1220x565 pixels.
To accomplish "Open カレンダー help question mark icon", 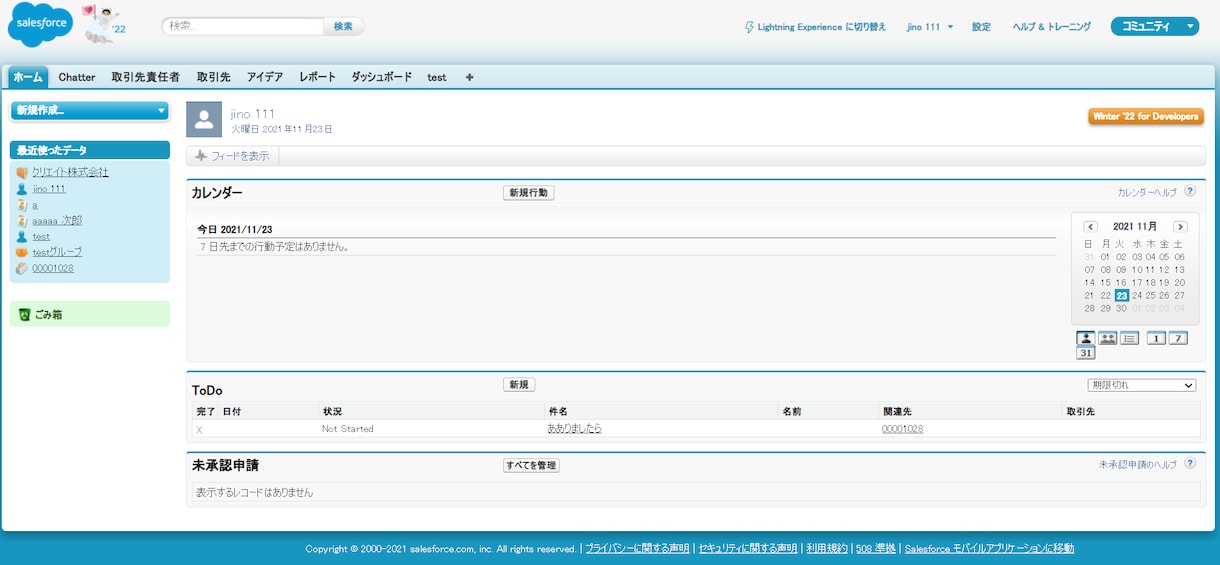I will pos(1190,191).
